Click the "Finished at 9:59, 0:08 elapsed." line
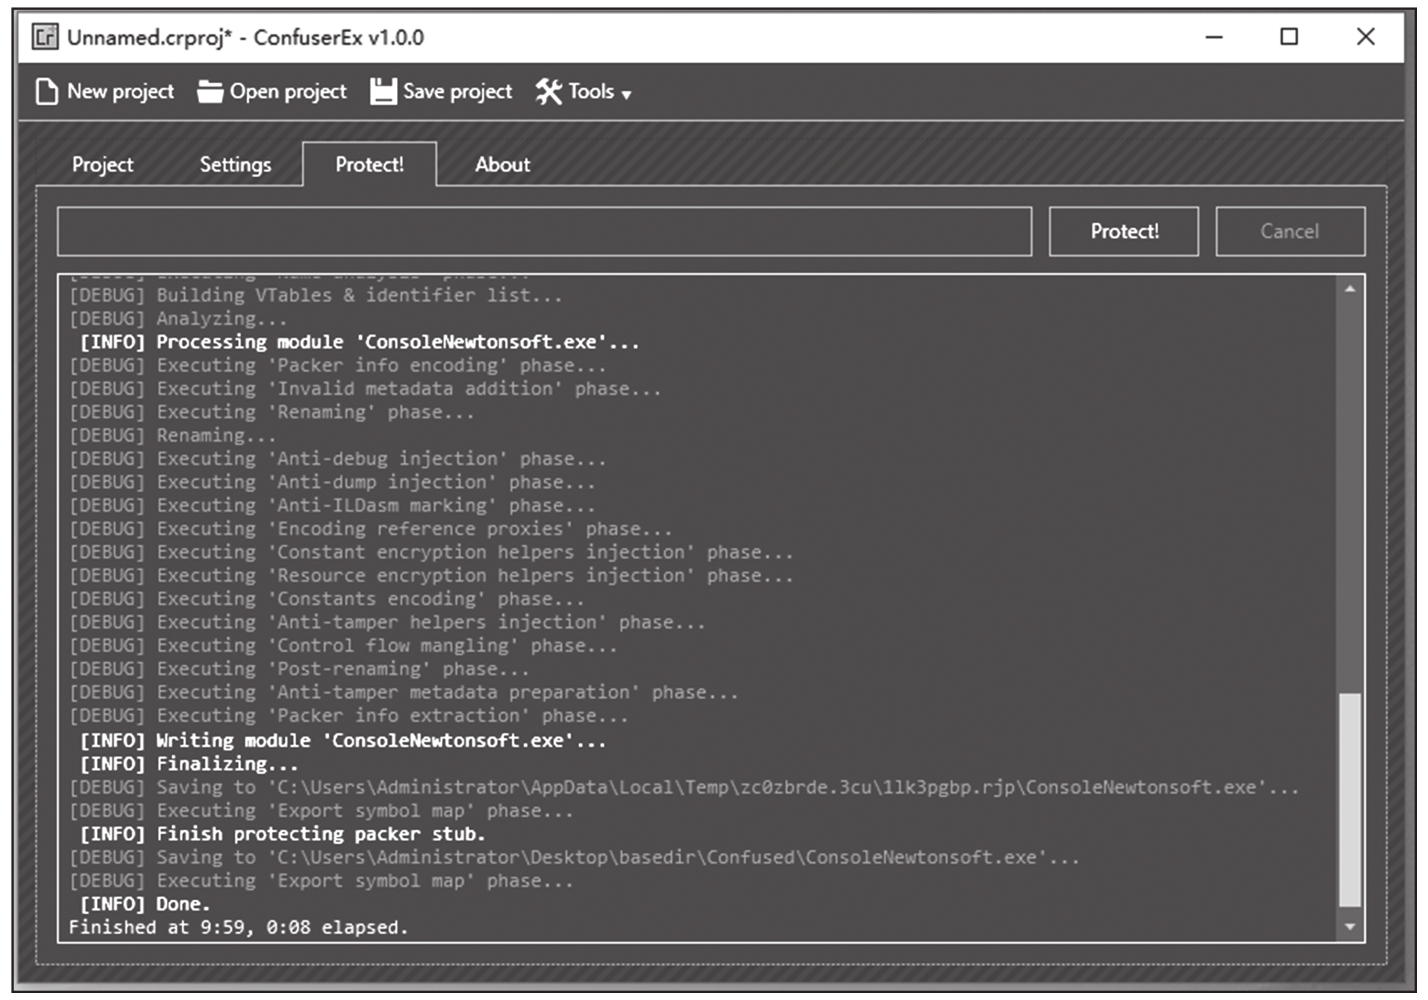The width and height of the screenshot is (1428, 1000). (x=238, y=927)
